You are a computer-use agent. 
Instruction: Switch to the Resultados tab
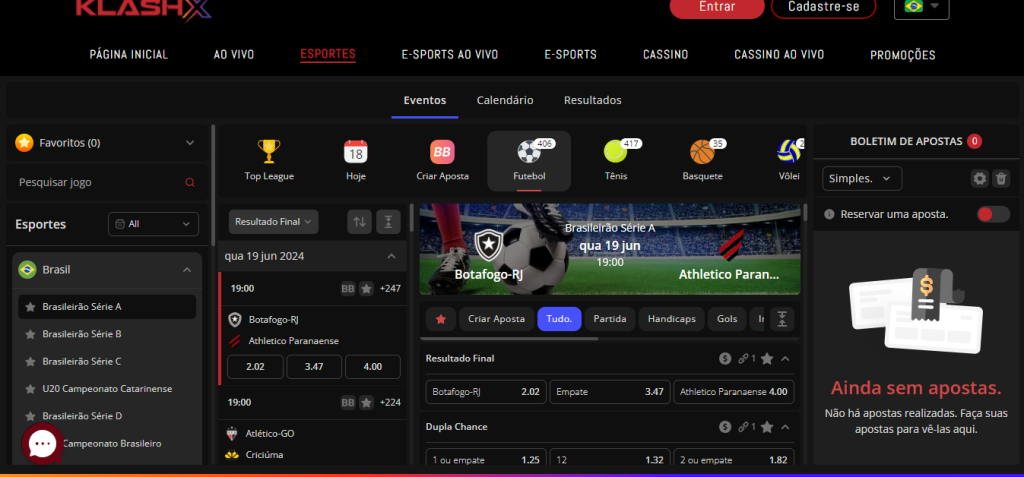pos(592,100)
